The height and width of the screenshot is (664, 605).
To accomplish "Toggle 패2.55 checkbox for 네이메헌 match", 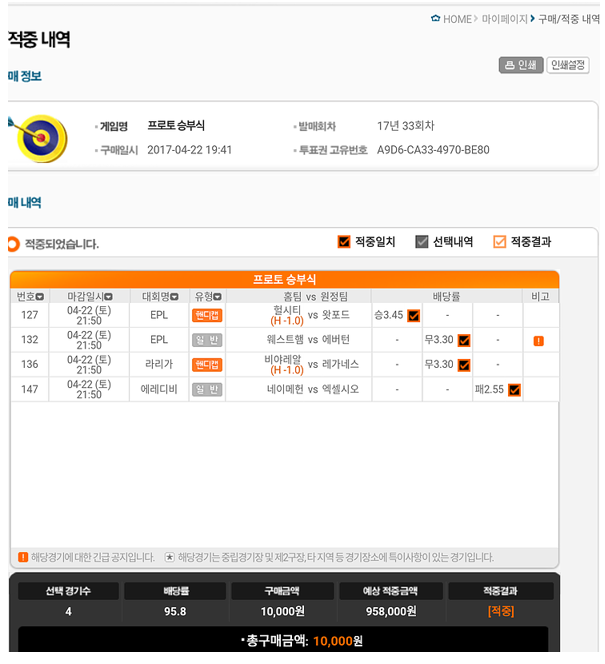I will click(x=514, y=390).
